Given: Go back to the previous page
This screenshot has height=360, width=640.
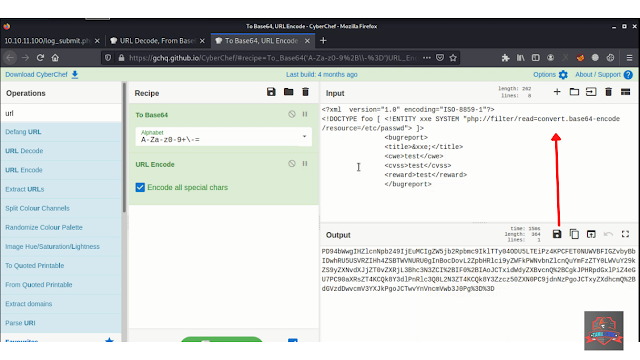Looking at the screenshot, I should pos(10,58).
